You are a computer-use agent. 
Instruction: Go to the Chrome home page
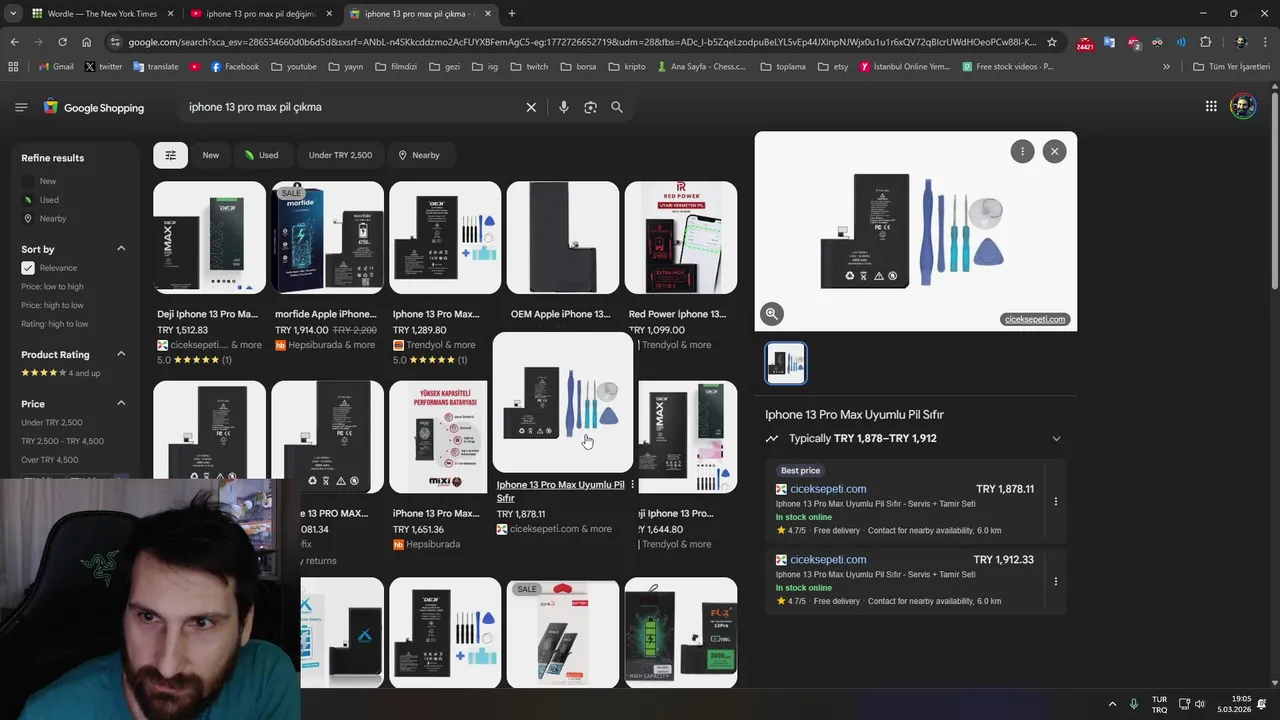(87, 42)
